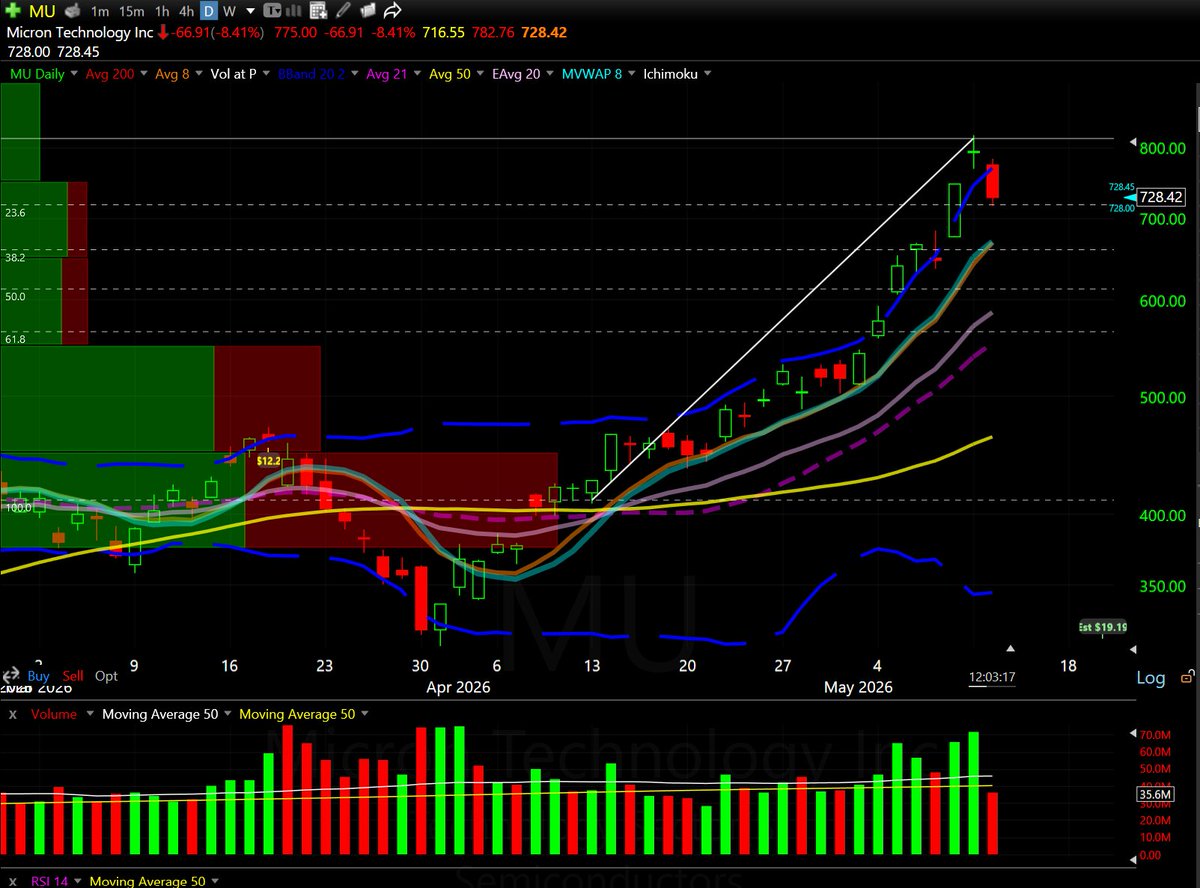
Task: Click the 800.00 price axis label
Action: 1162,148
